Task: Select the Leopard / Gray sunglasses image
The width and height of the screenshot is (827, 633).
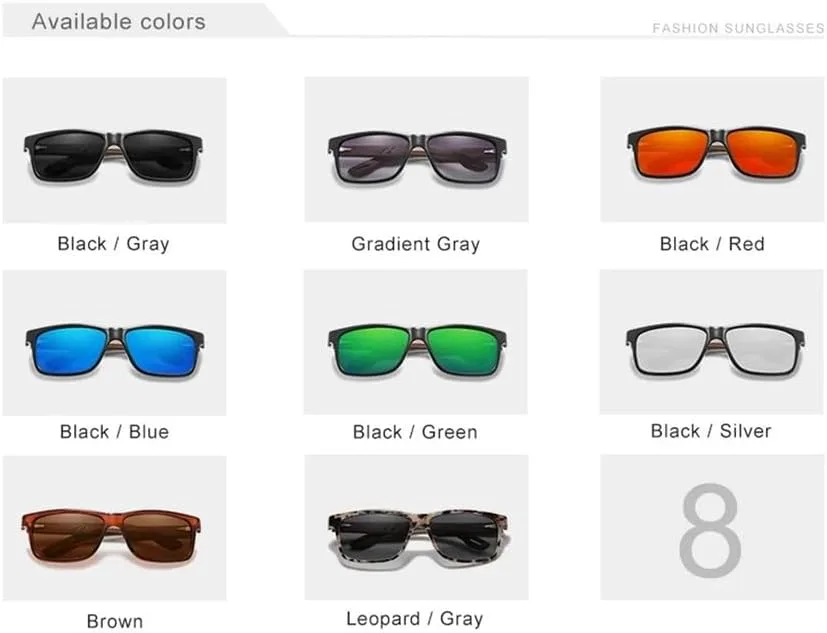Action: pyautogui.click(x=416, y=528)
